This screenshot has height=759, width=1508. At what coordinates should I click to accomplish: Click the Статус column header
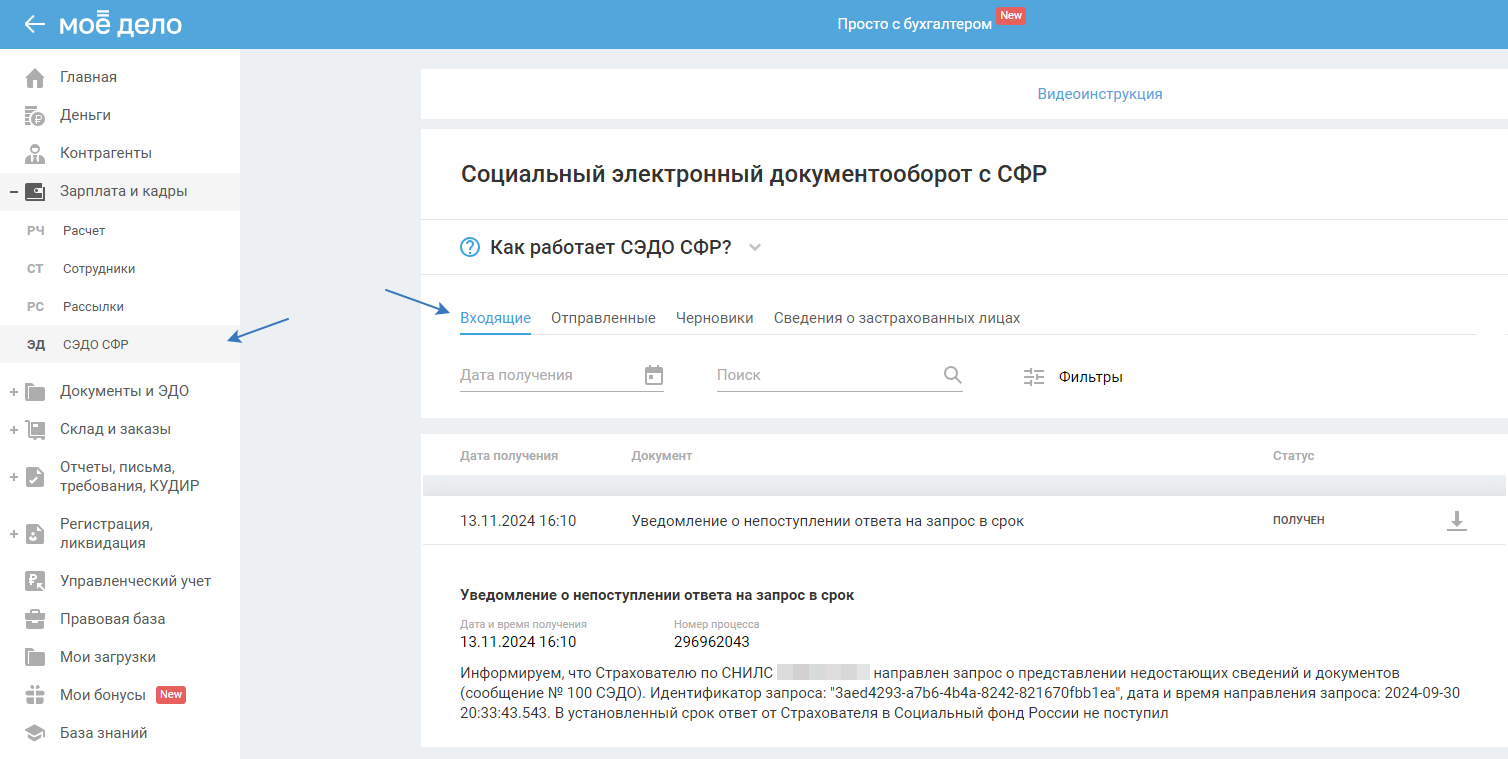pos(1293,456)
